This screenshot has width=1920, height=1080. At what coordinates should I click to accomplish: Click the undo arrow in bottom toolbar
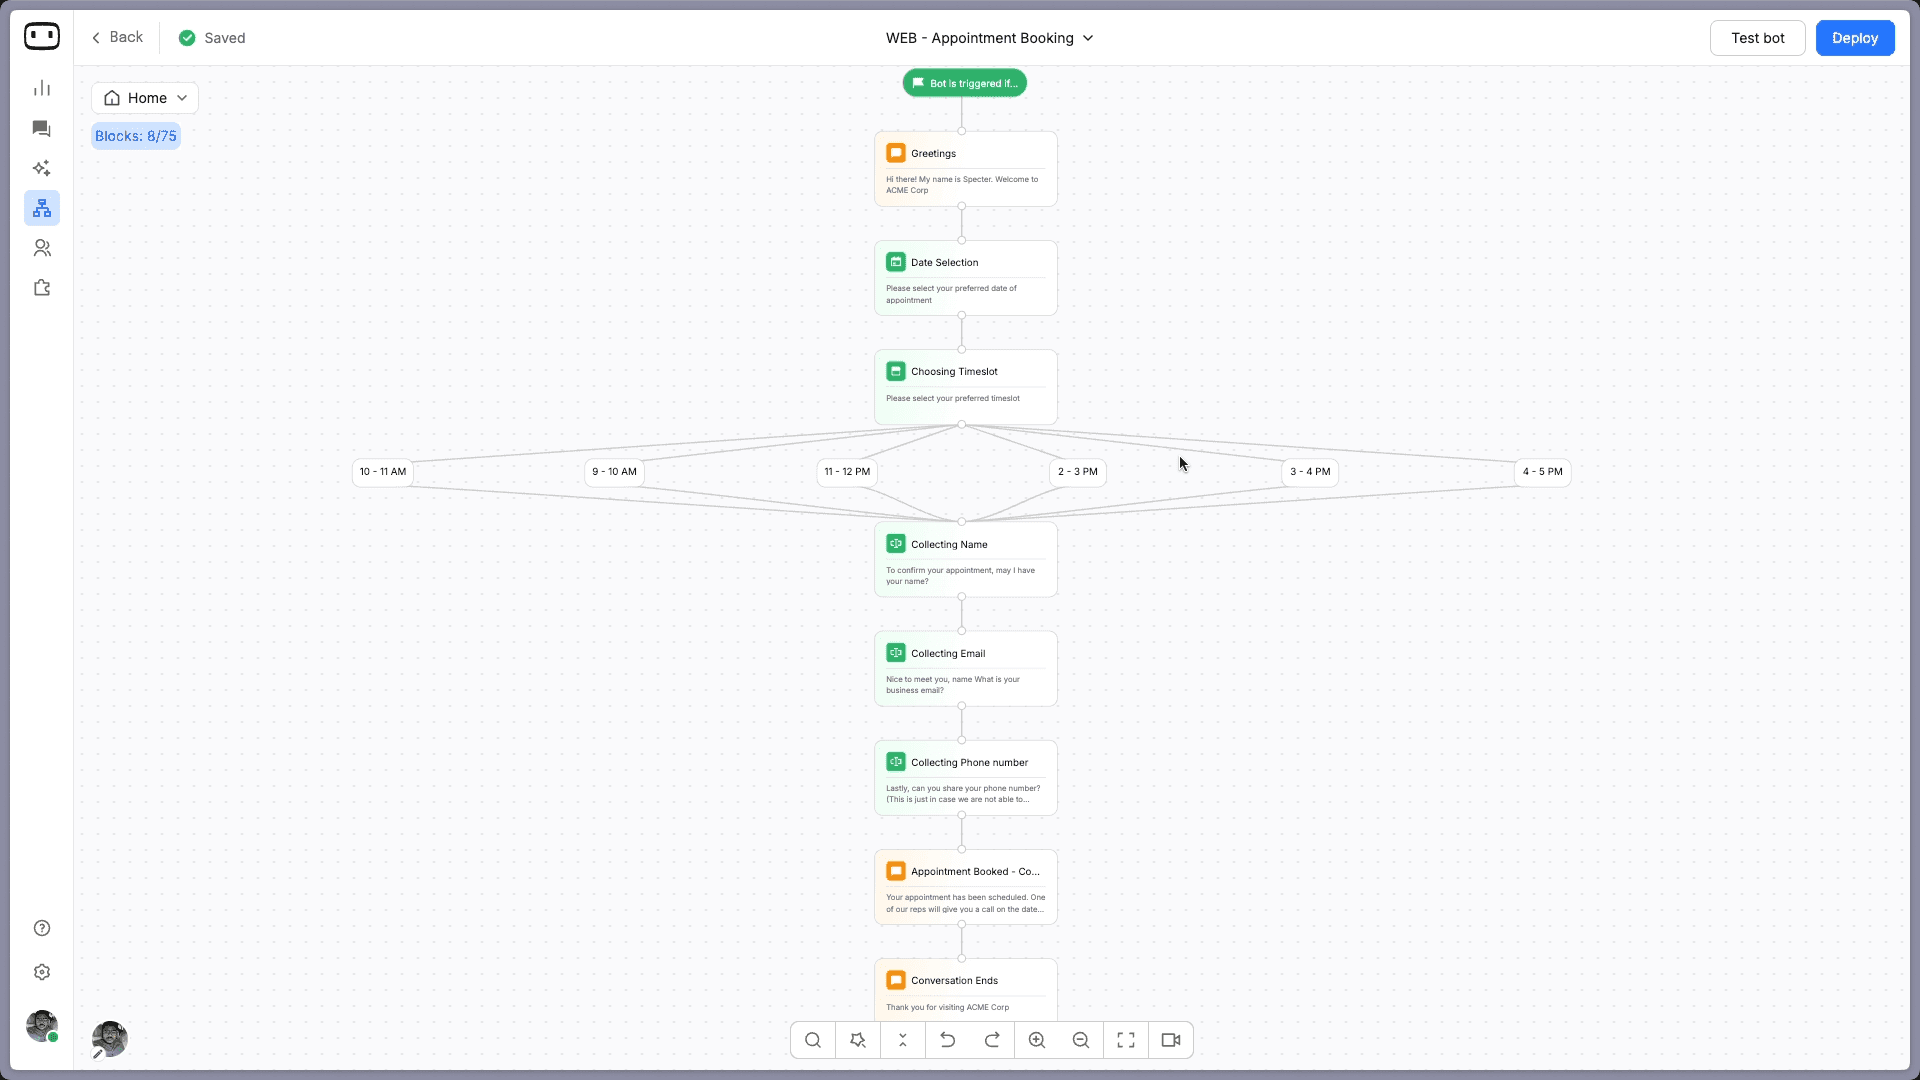tap(947, 1040)
